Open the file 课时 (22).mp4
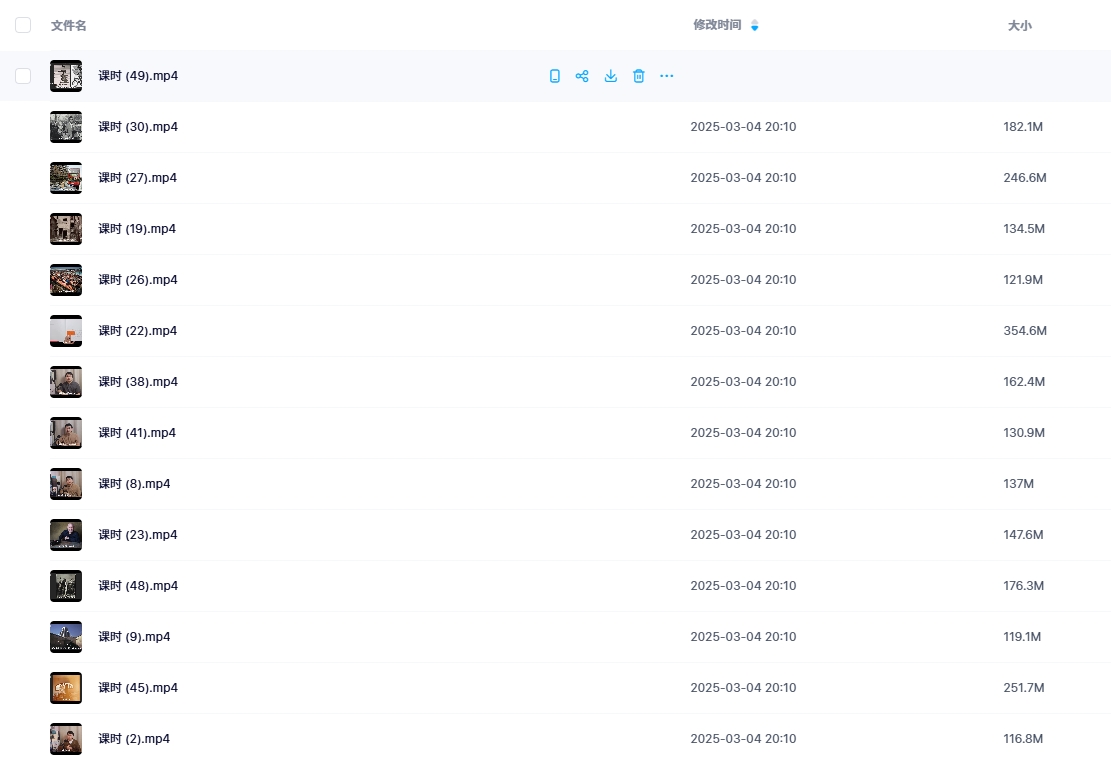This screenshot has width=1111, height=758. coord(138,331)
